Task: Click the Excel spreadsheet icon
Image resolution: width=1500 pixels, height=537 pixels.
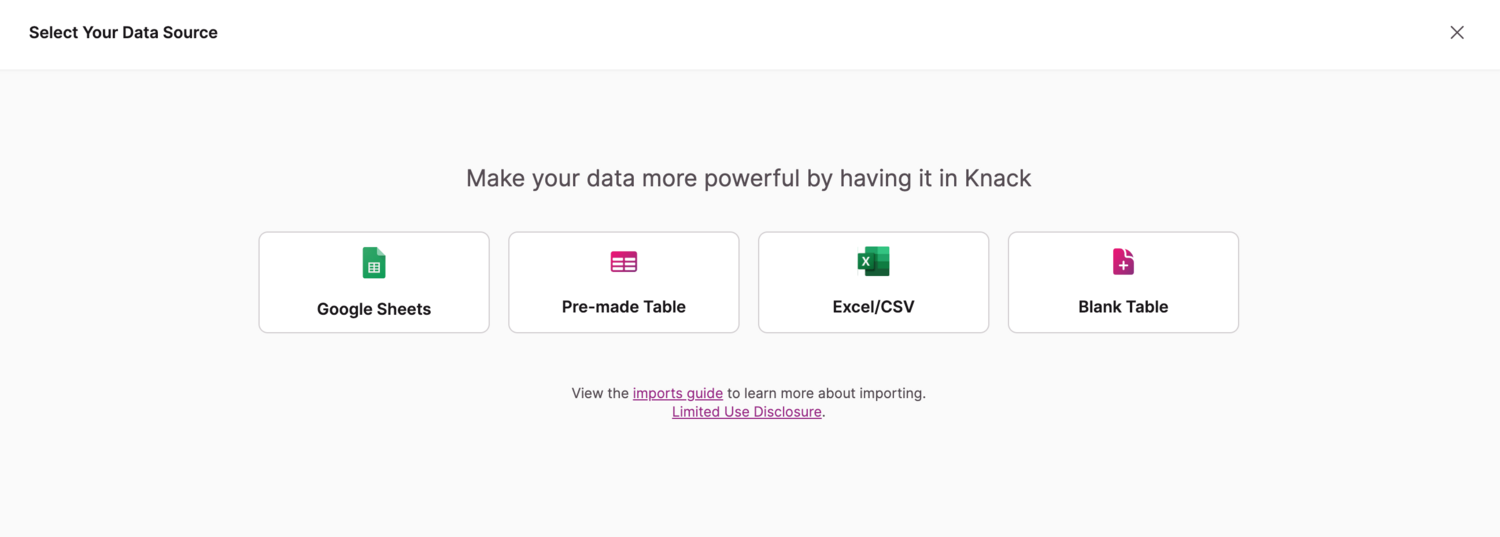Action: (873, 262)
